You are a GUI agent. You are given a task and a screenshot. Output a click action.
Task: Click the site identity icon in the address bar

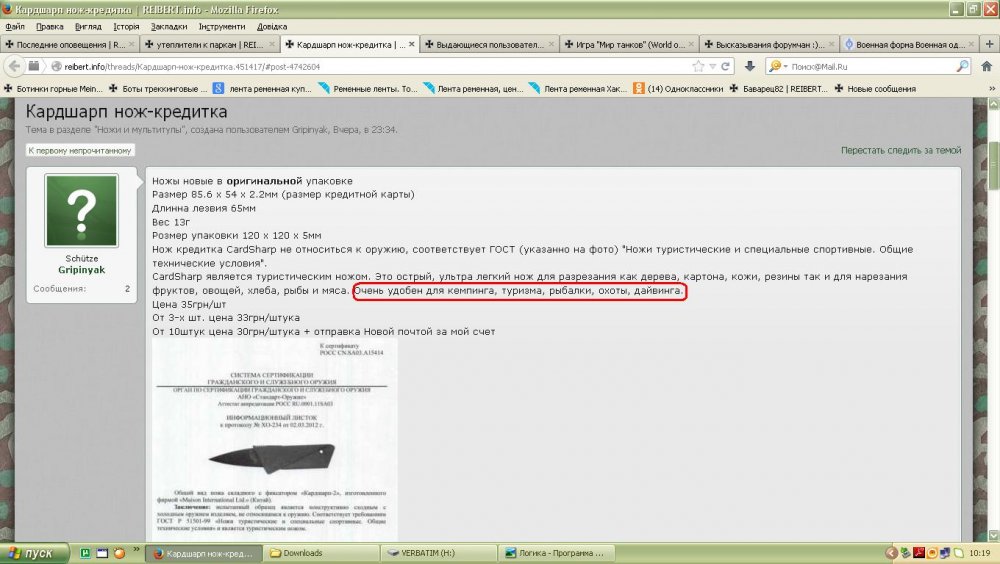[x=56, y=66]
